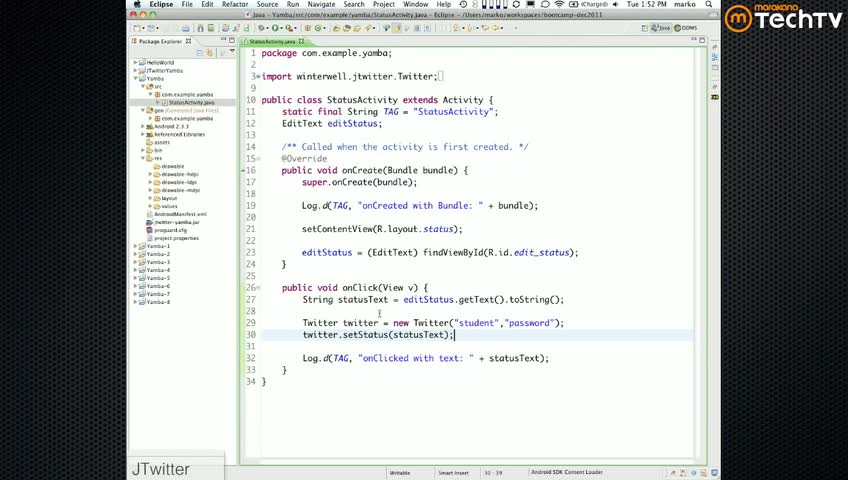Screen dimensions: 848x480
Task: Select the Java perspective button
Action: click(660, 28)
